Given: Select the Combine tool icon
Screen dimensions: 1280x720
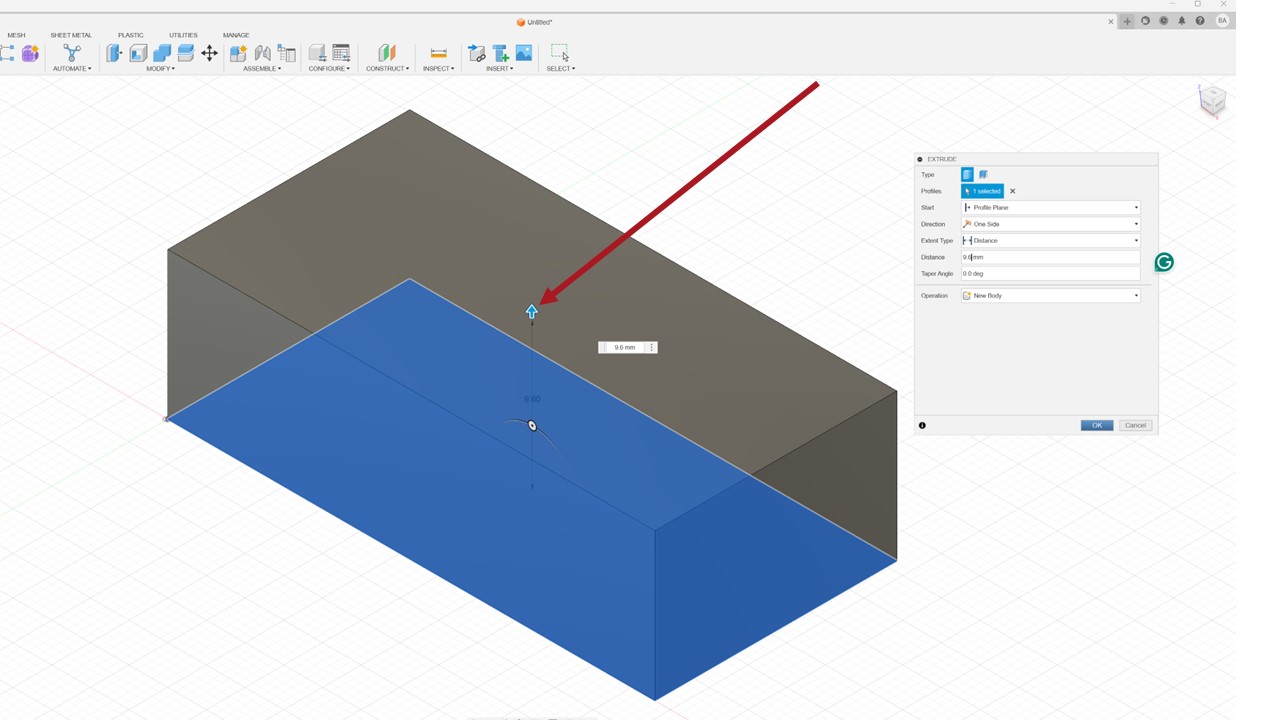Looking at the screenshot, I should (x=162, y=53).
